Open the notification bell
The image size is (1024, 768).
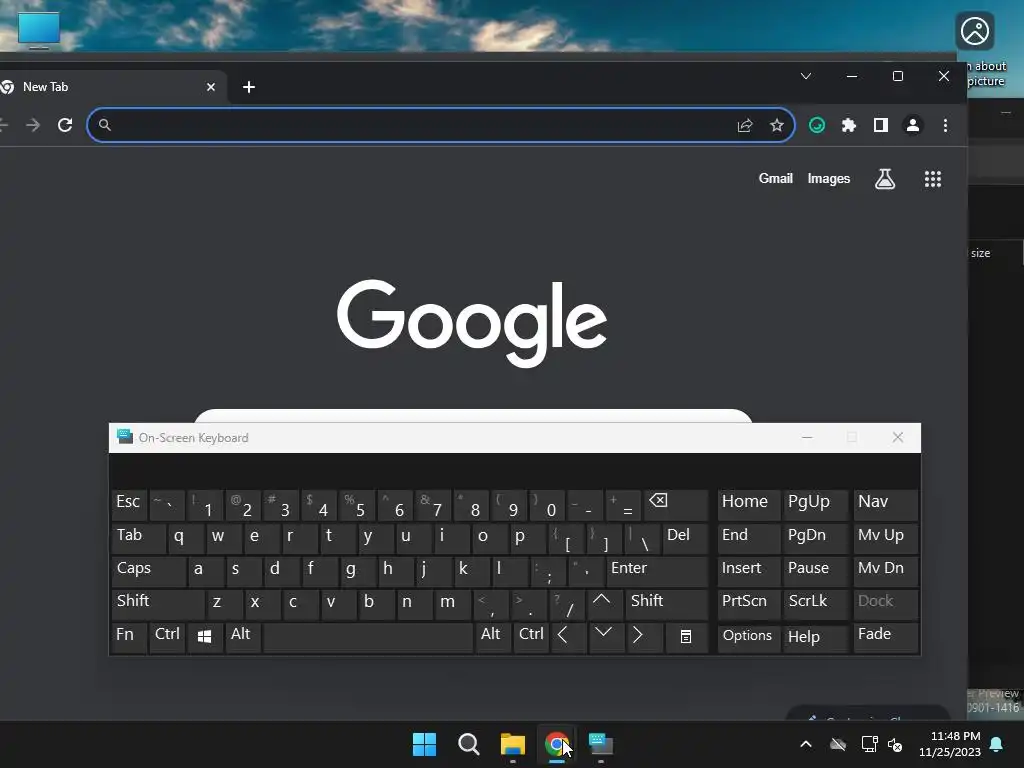[997, 744]
